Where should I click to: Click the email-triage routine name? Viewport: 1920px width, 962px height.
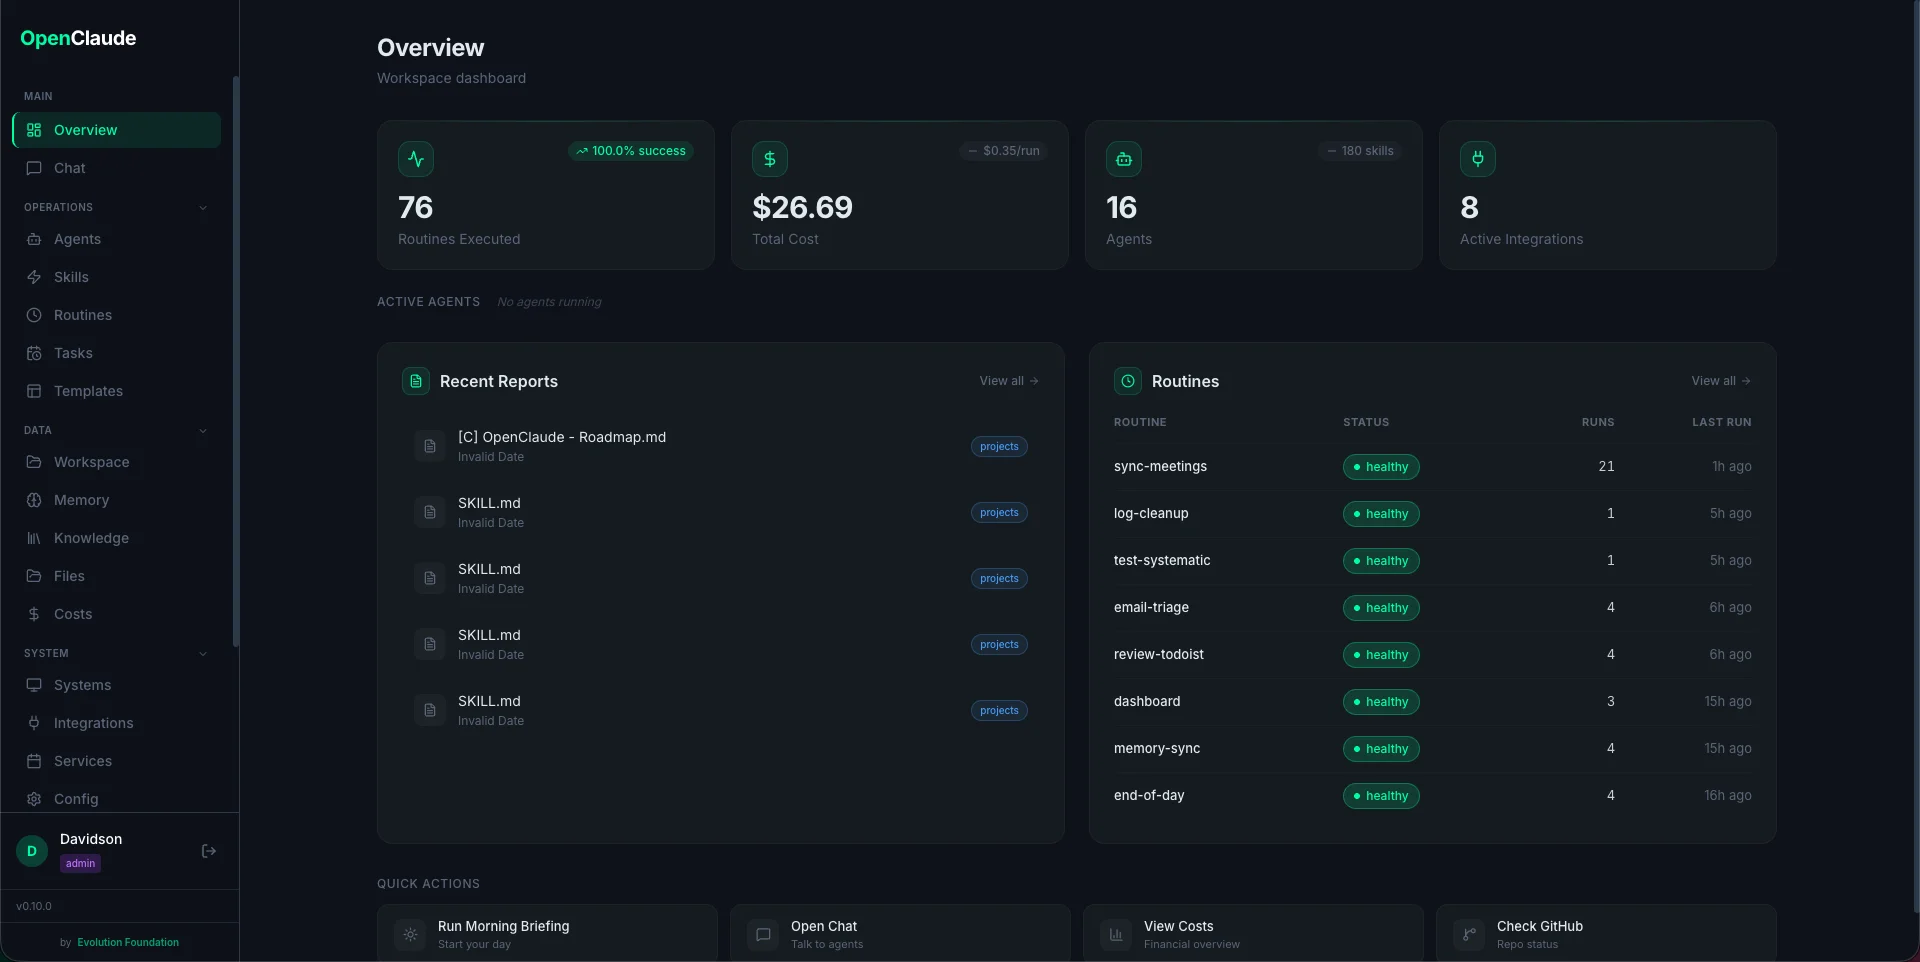1151,607
